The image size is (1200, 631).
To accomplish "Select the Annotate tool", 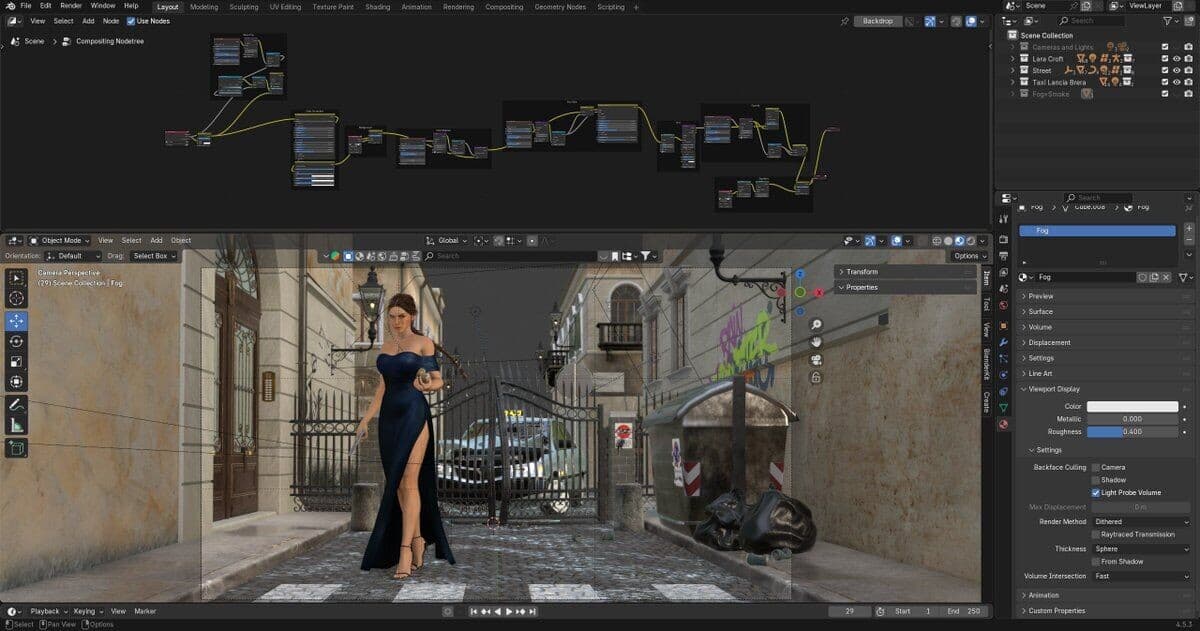I will click(x=16, y=405).
